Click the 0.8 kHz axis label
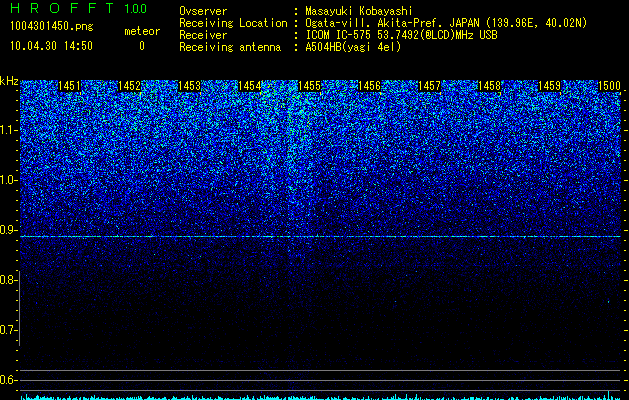The height and width of the screenshot is (400, 629). pyautogui.click(x=8, y=280)
